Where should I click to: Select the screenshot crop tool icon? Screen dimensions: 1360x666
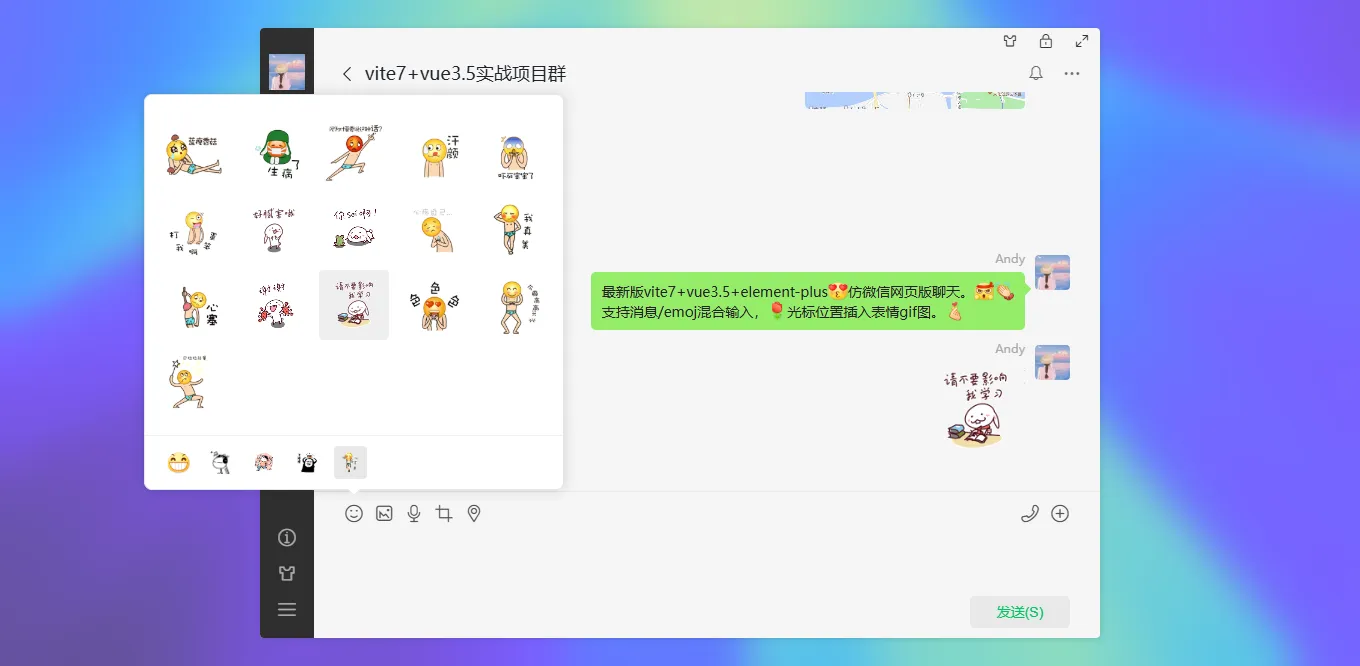point(444,513)
